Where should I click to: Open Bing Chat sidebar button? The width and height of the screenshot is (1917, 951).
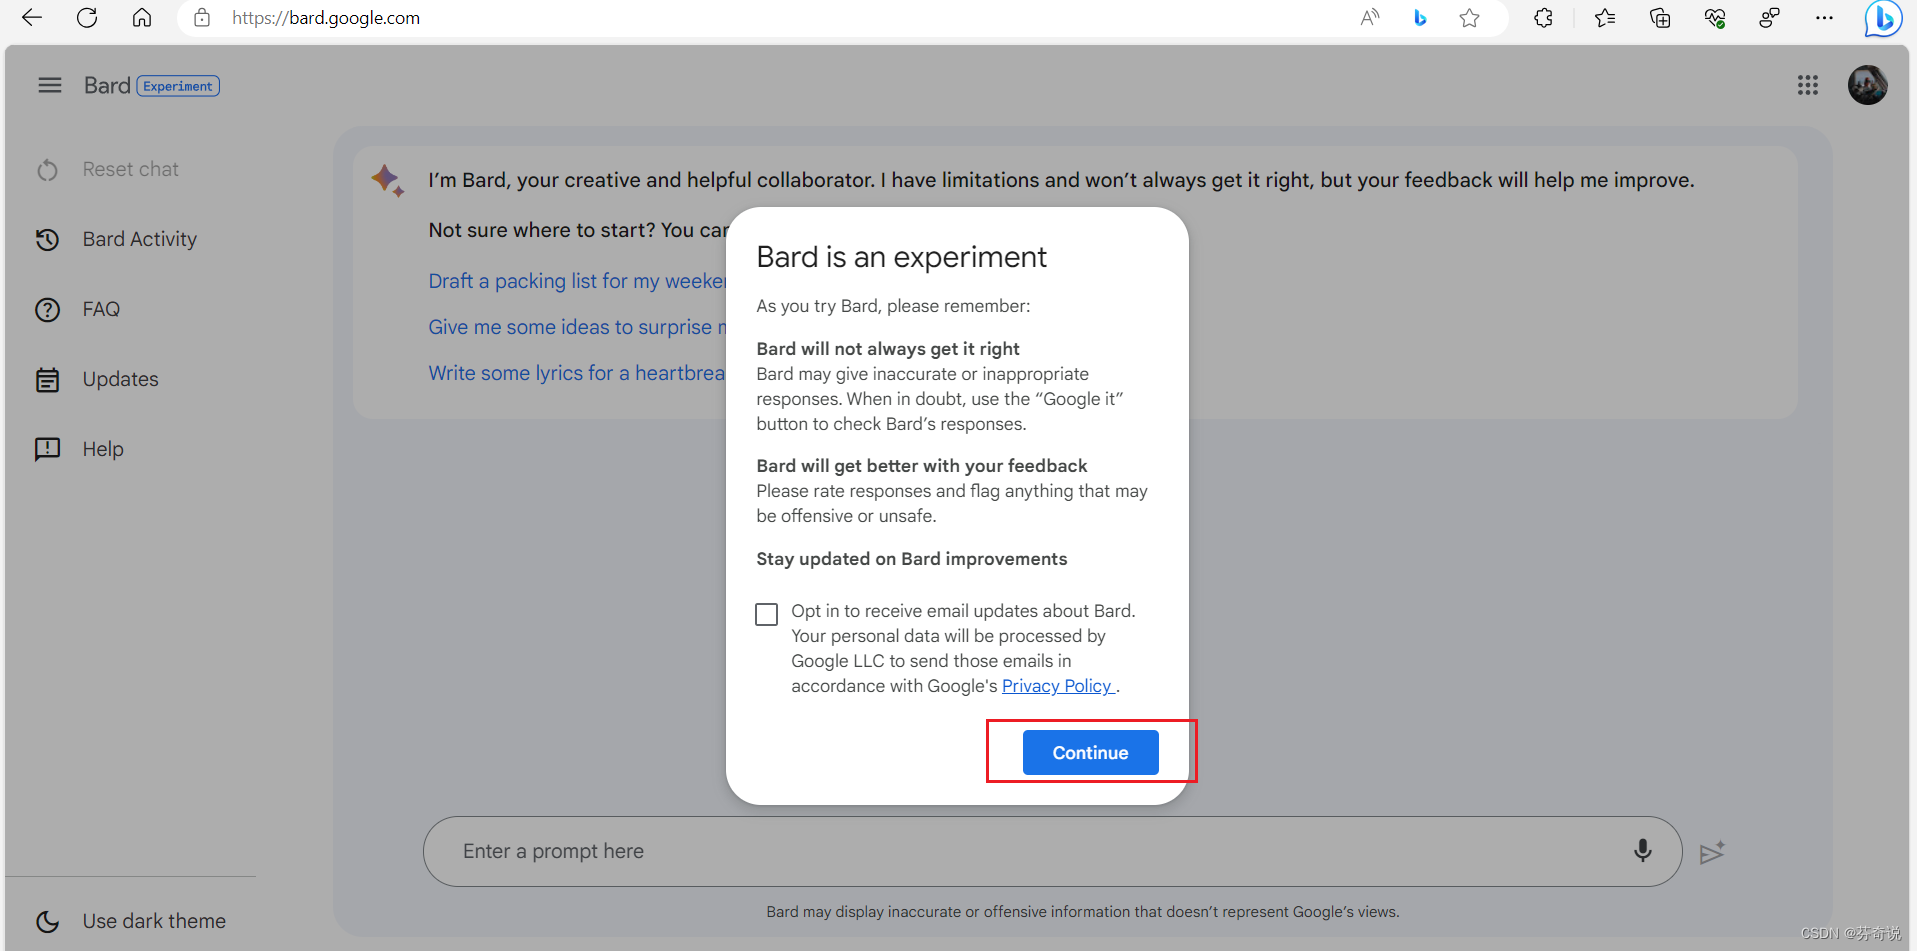[1883, 18]
